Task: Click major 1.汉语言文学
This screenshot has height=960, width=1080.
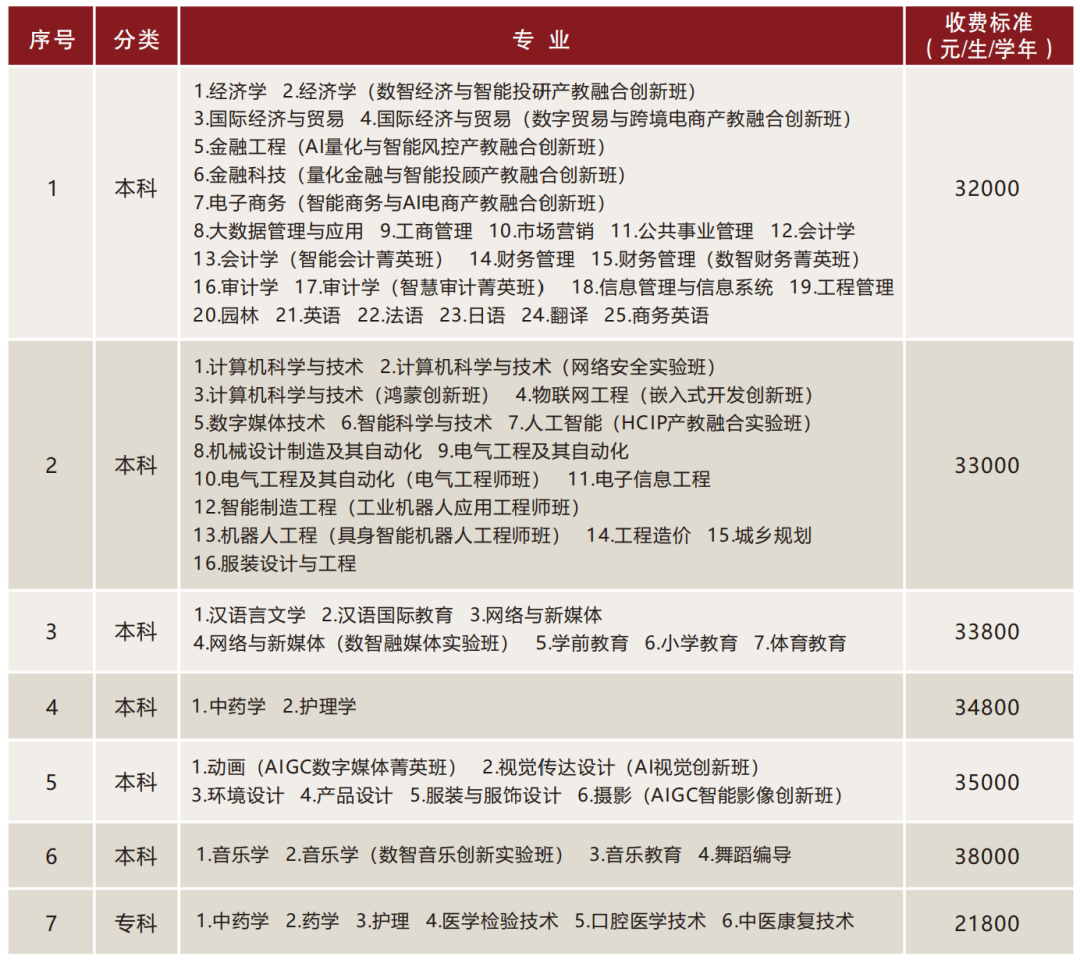Action: coord(249,615)
